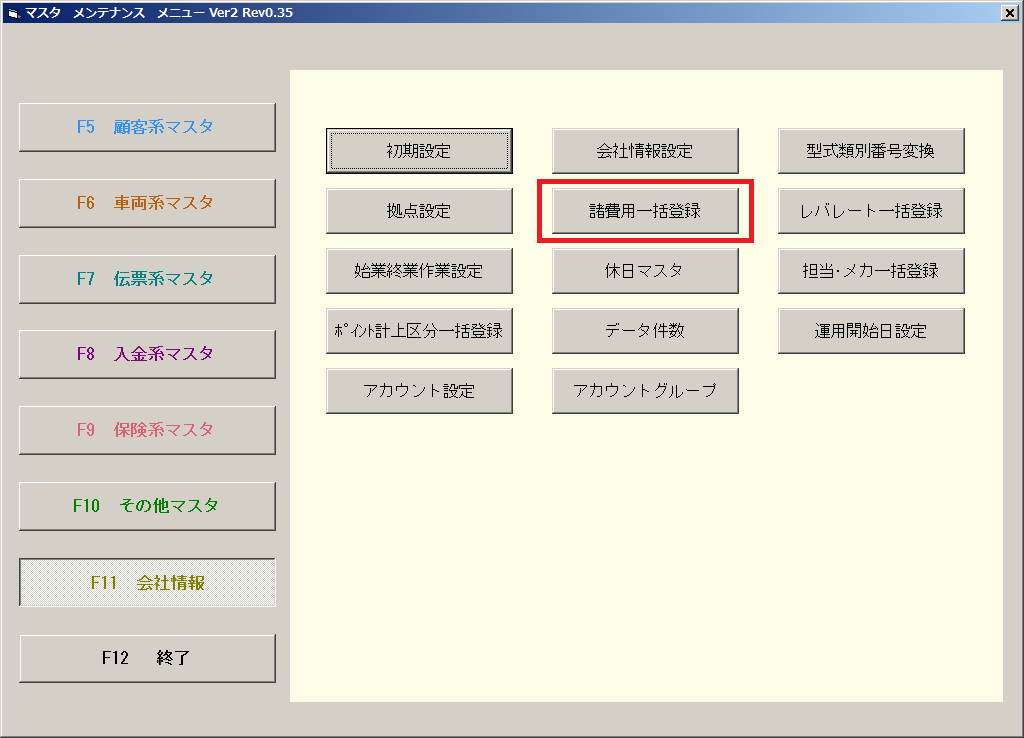Open 始業終業作業設定

pyautogui.click(x=419, y=271)
